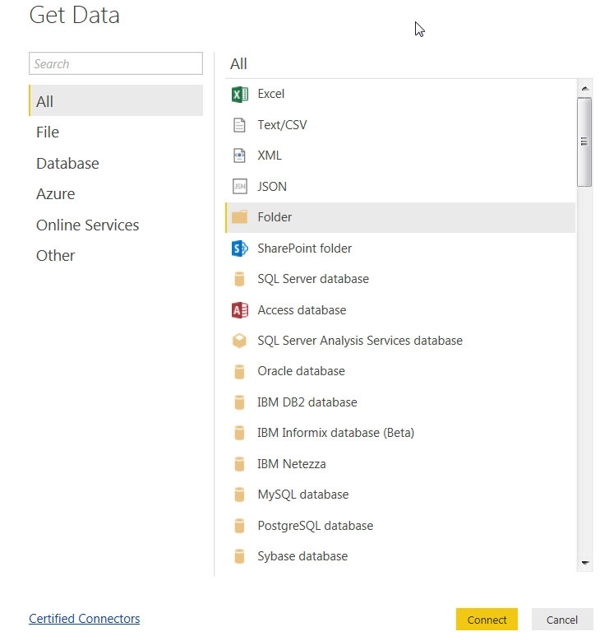The height and width of the screenshot is (640, 600).
Task: Cancel the Get Data dialog
Action: [562, 620]
